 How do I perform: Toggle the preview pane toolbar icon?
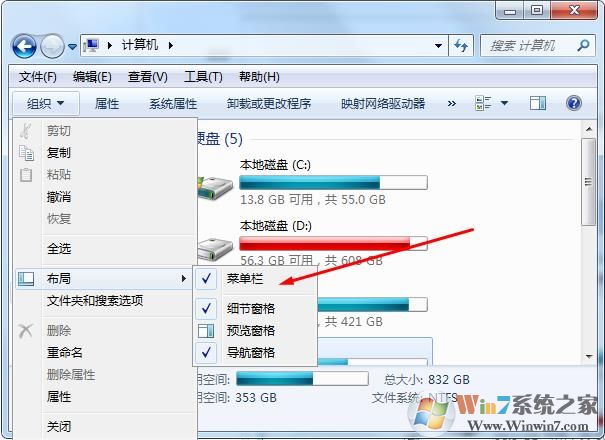pyautogui.click(x=538, y=103)
